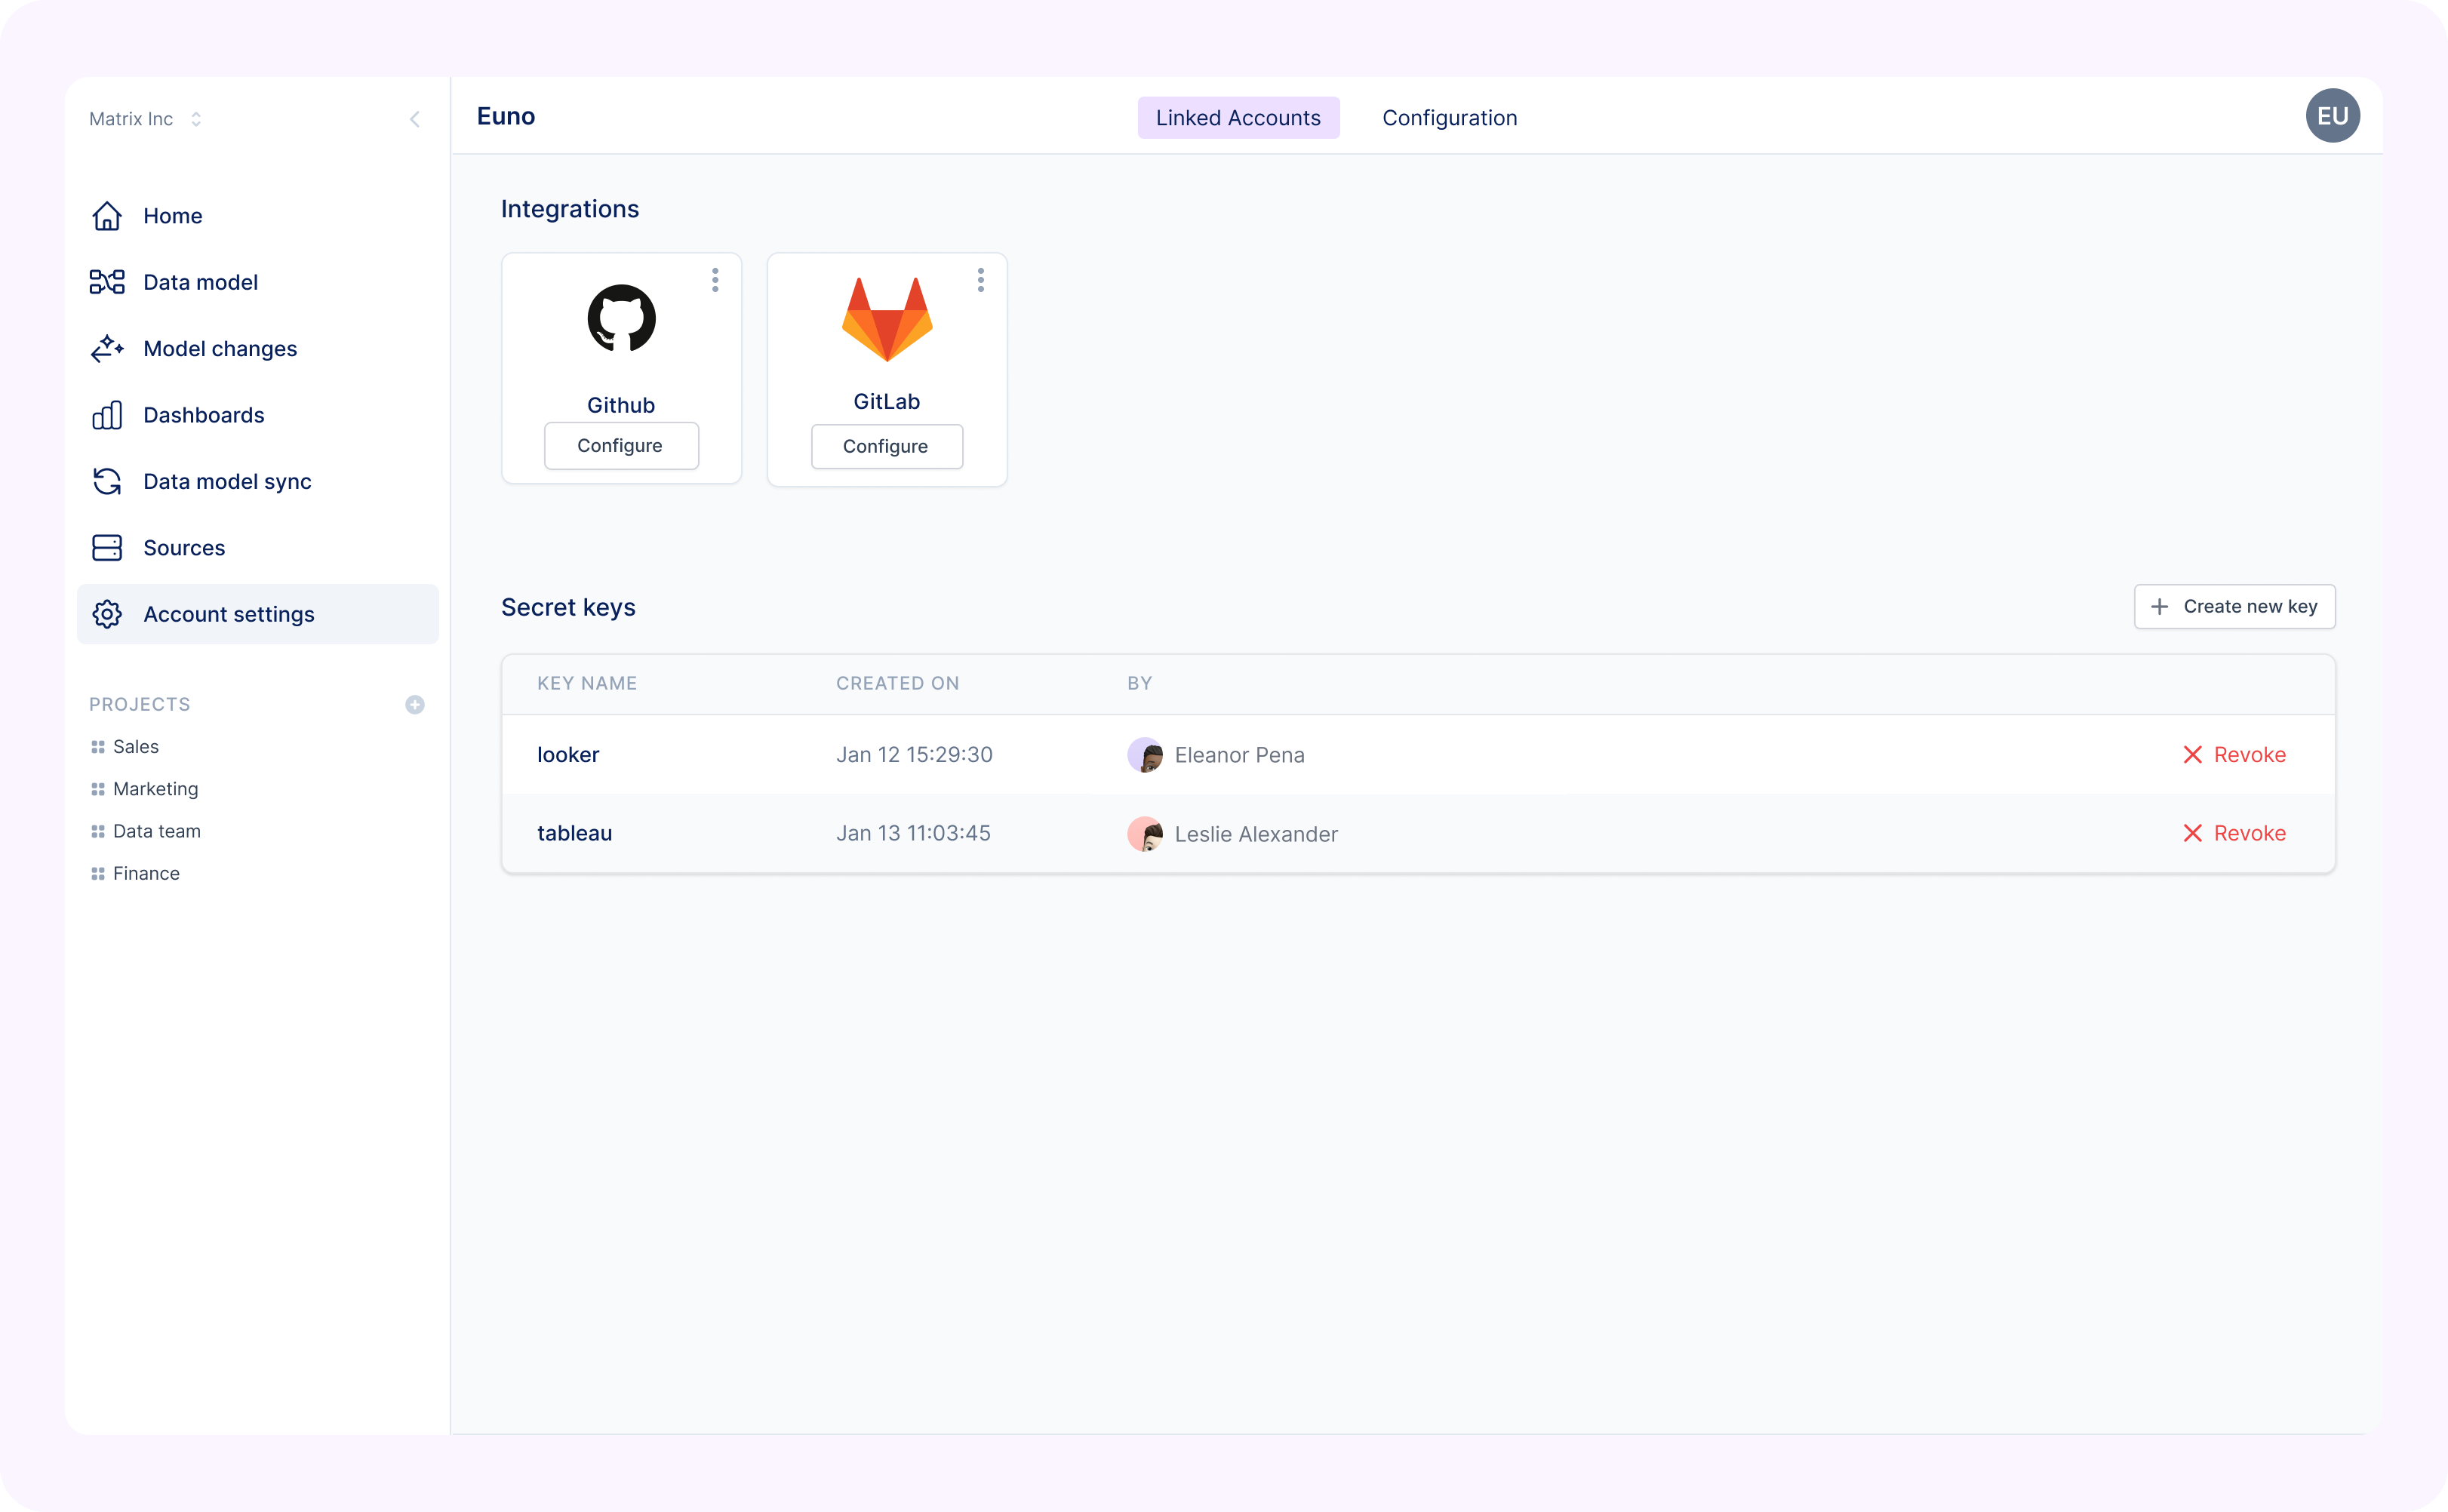Open the Marketing project
The image size is (2448, 1512).
(x=155, y=789)
